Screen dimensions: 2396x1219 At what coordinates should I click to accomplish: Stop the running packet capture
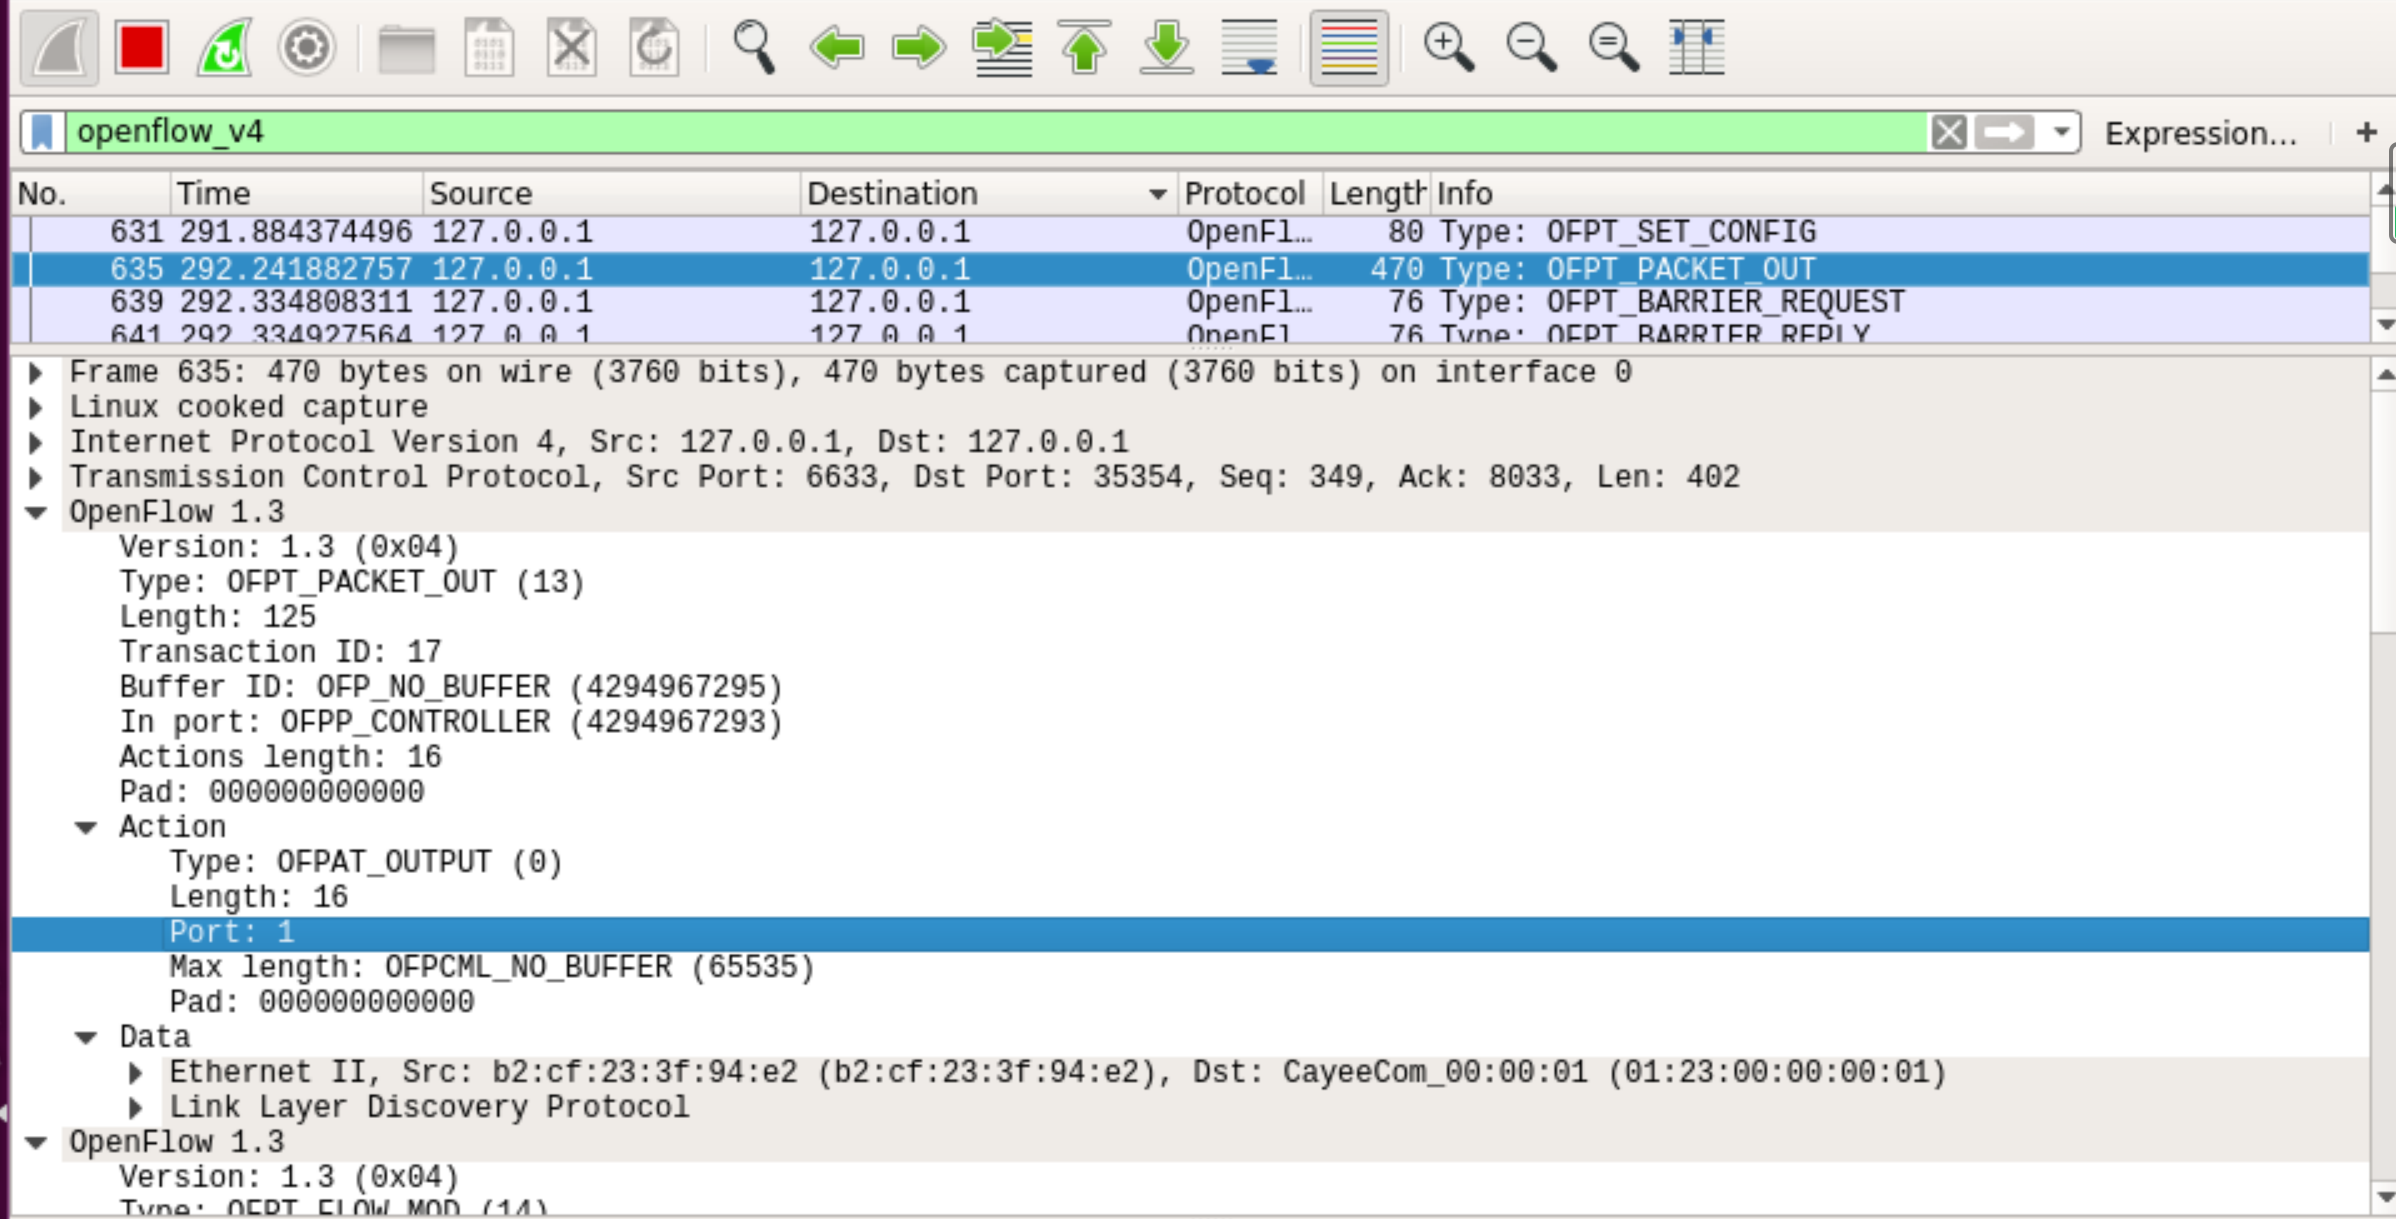click(141, 47)
